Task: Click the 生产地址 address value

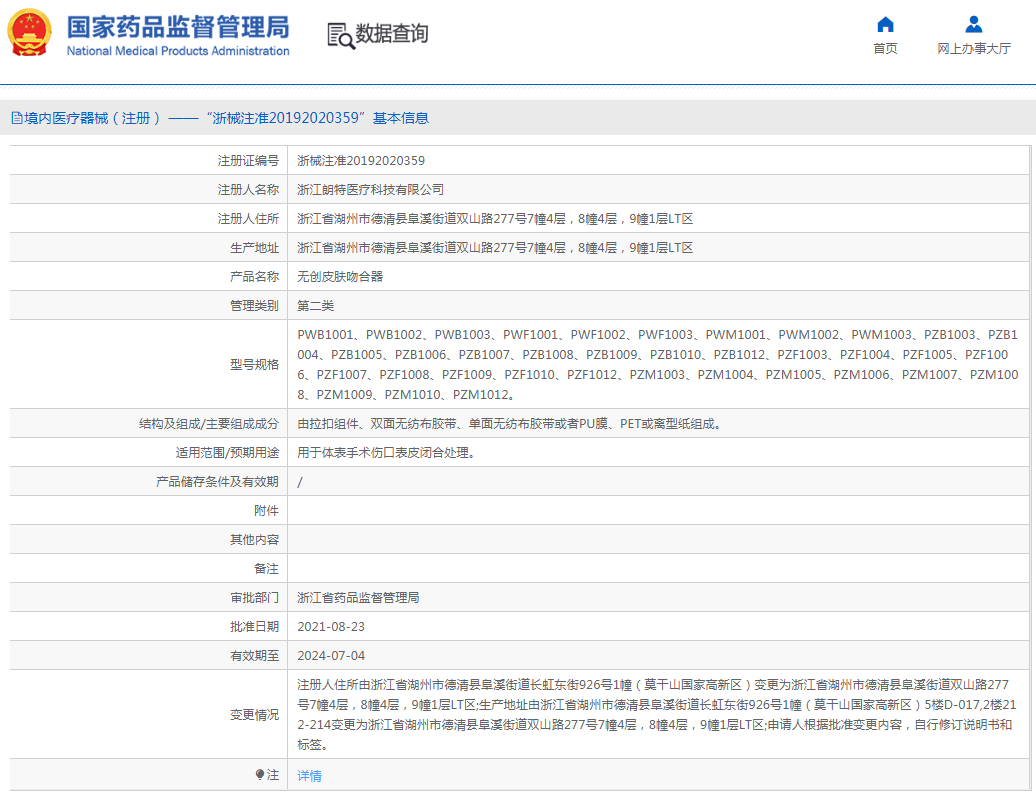Action: coord(495,248)
